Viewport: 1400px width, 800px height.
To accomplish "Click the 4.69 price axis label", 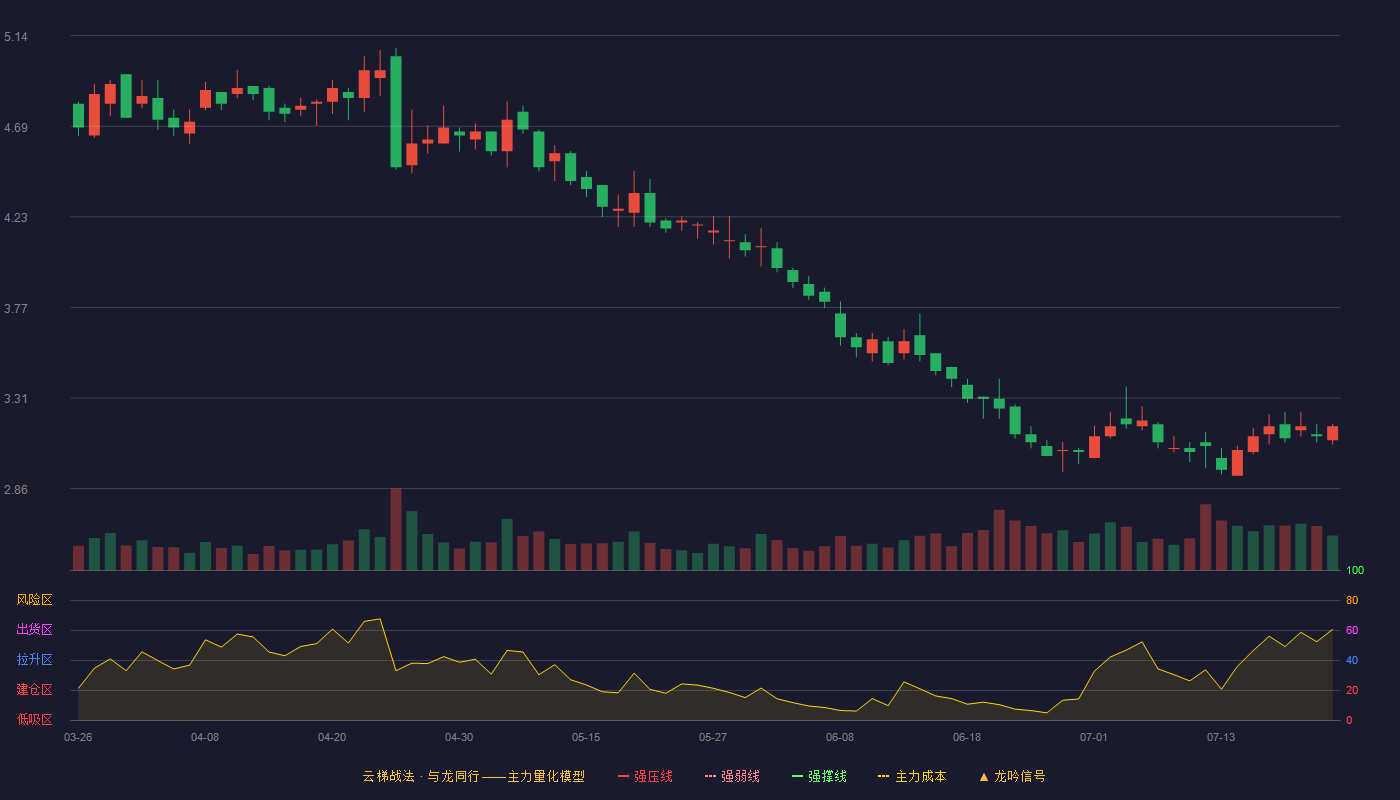I will point(15,128).
